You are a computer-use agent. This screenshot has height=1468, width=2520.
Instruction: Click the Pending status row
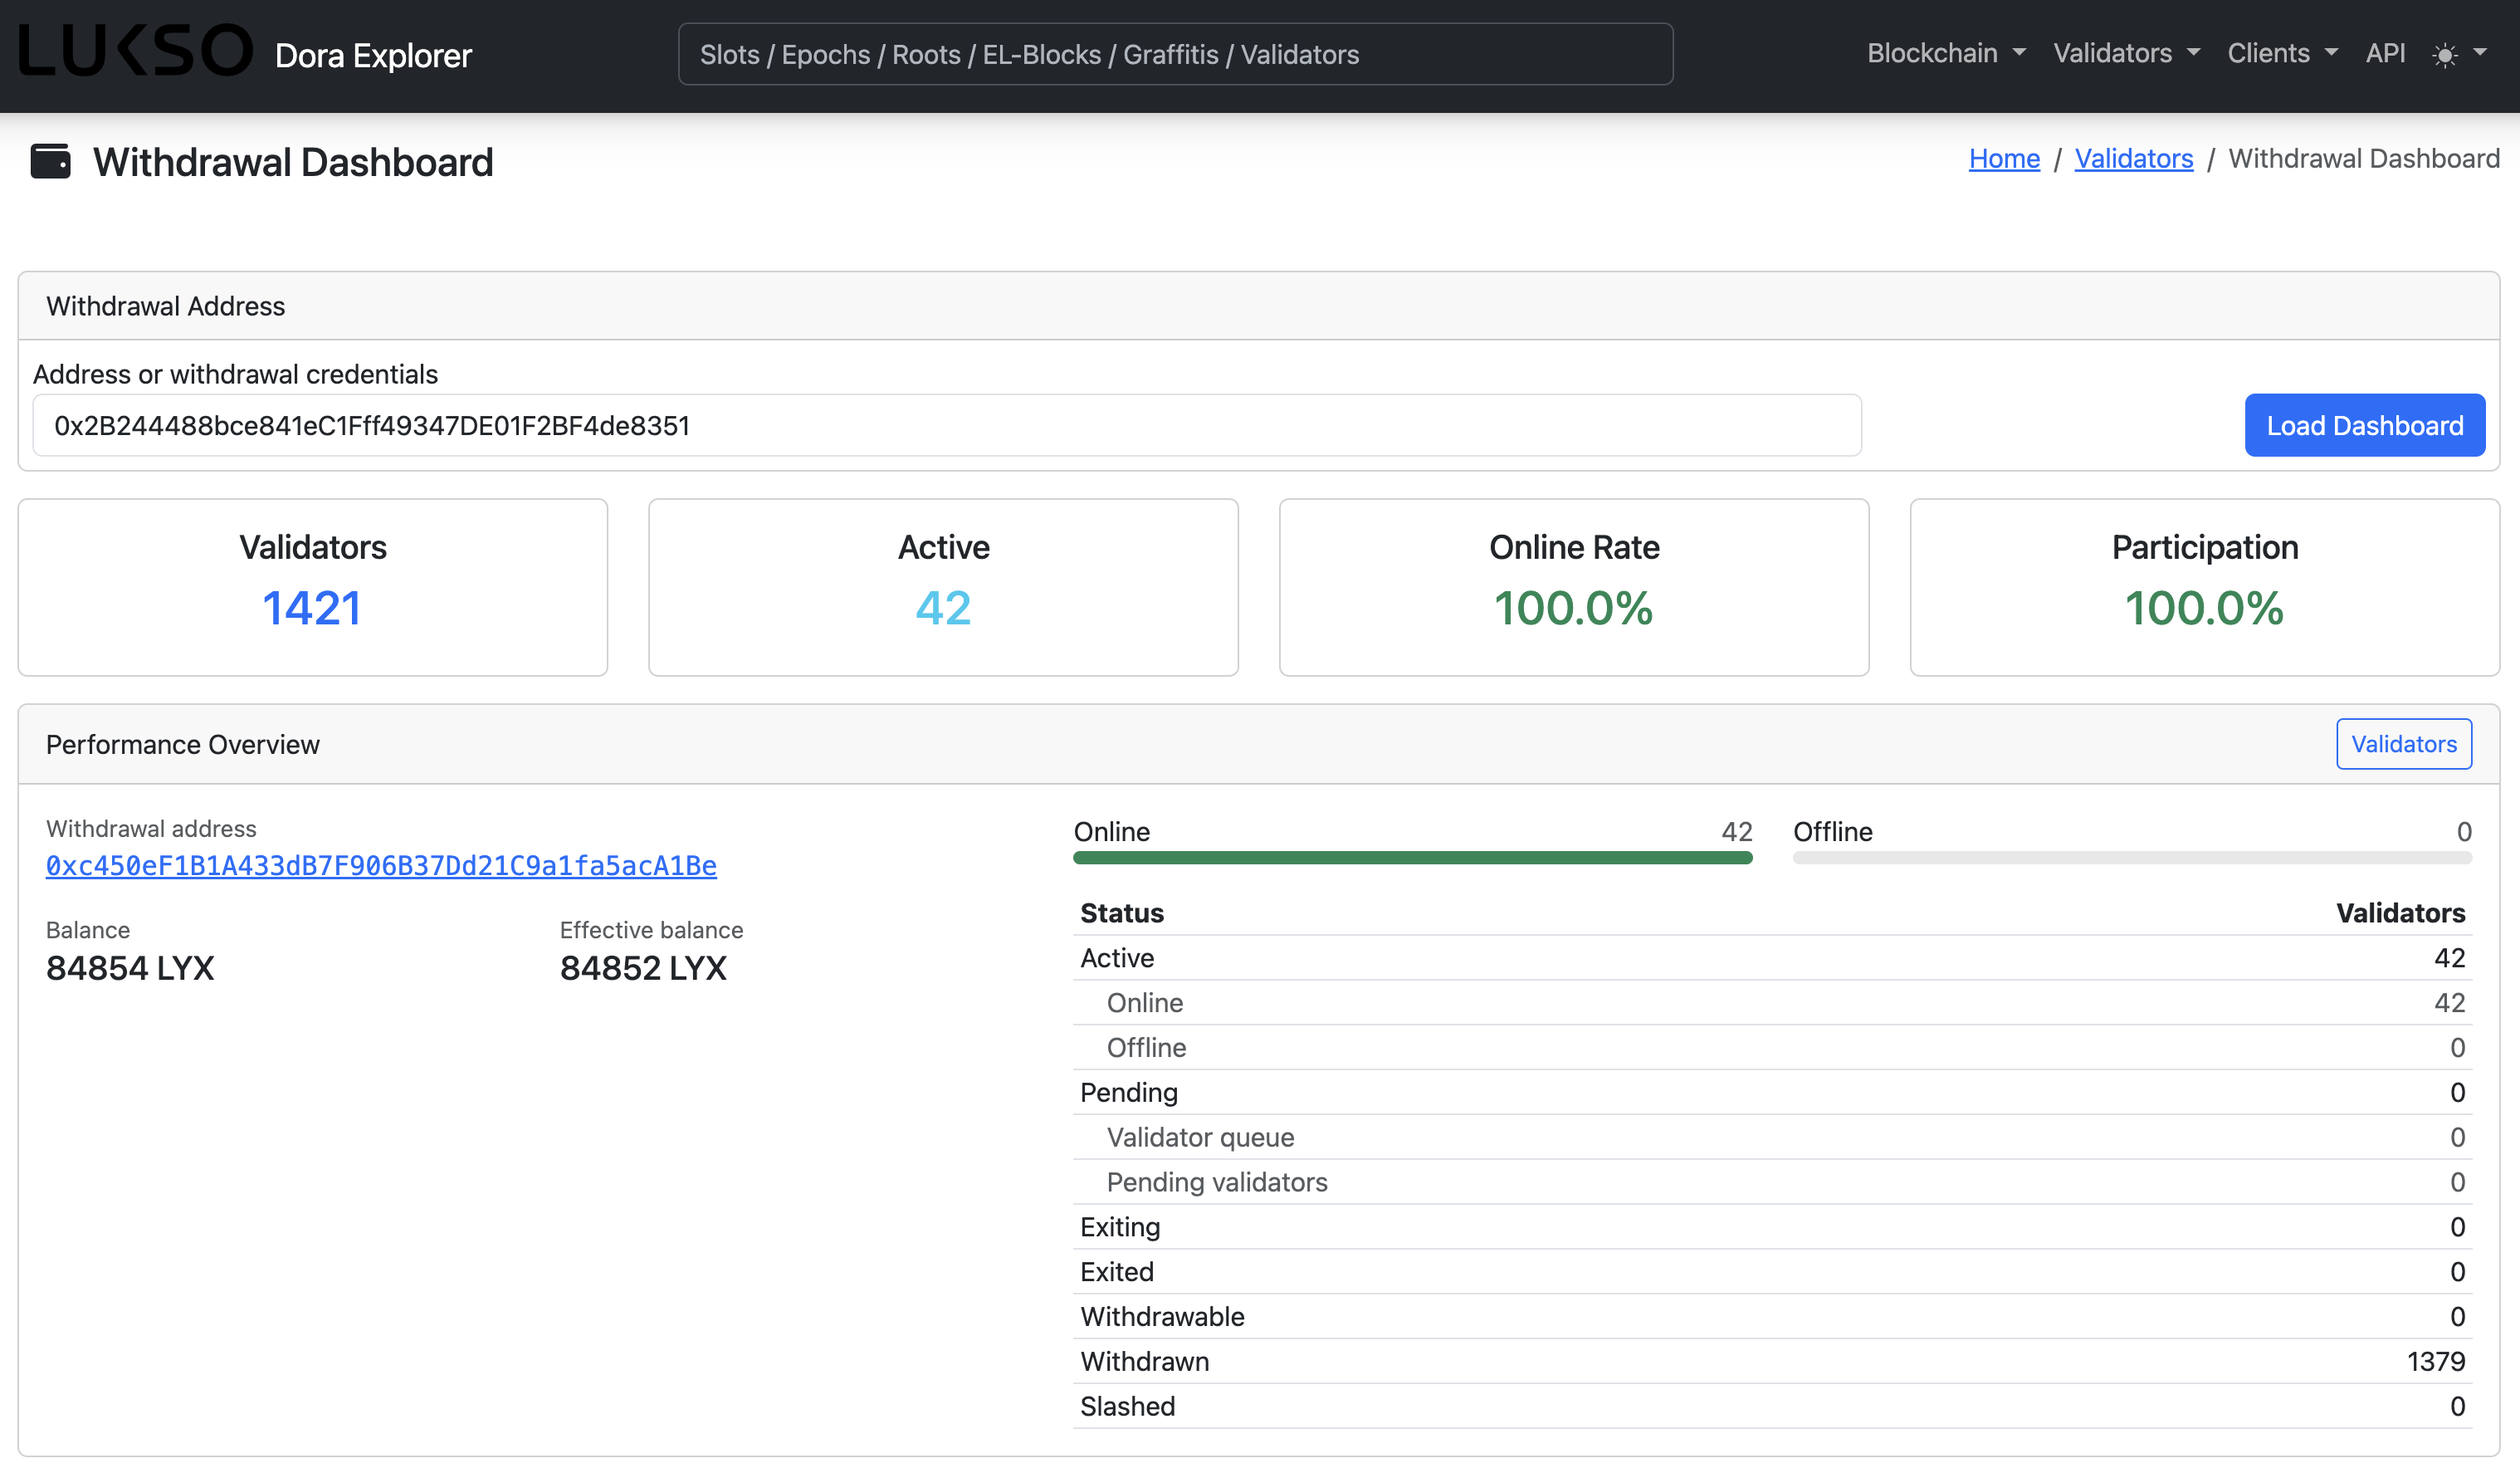pos(1772,1093)
